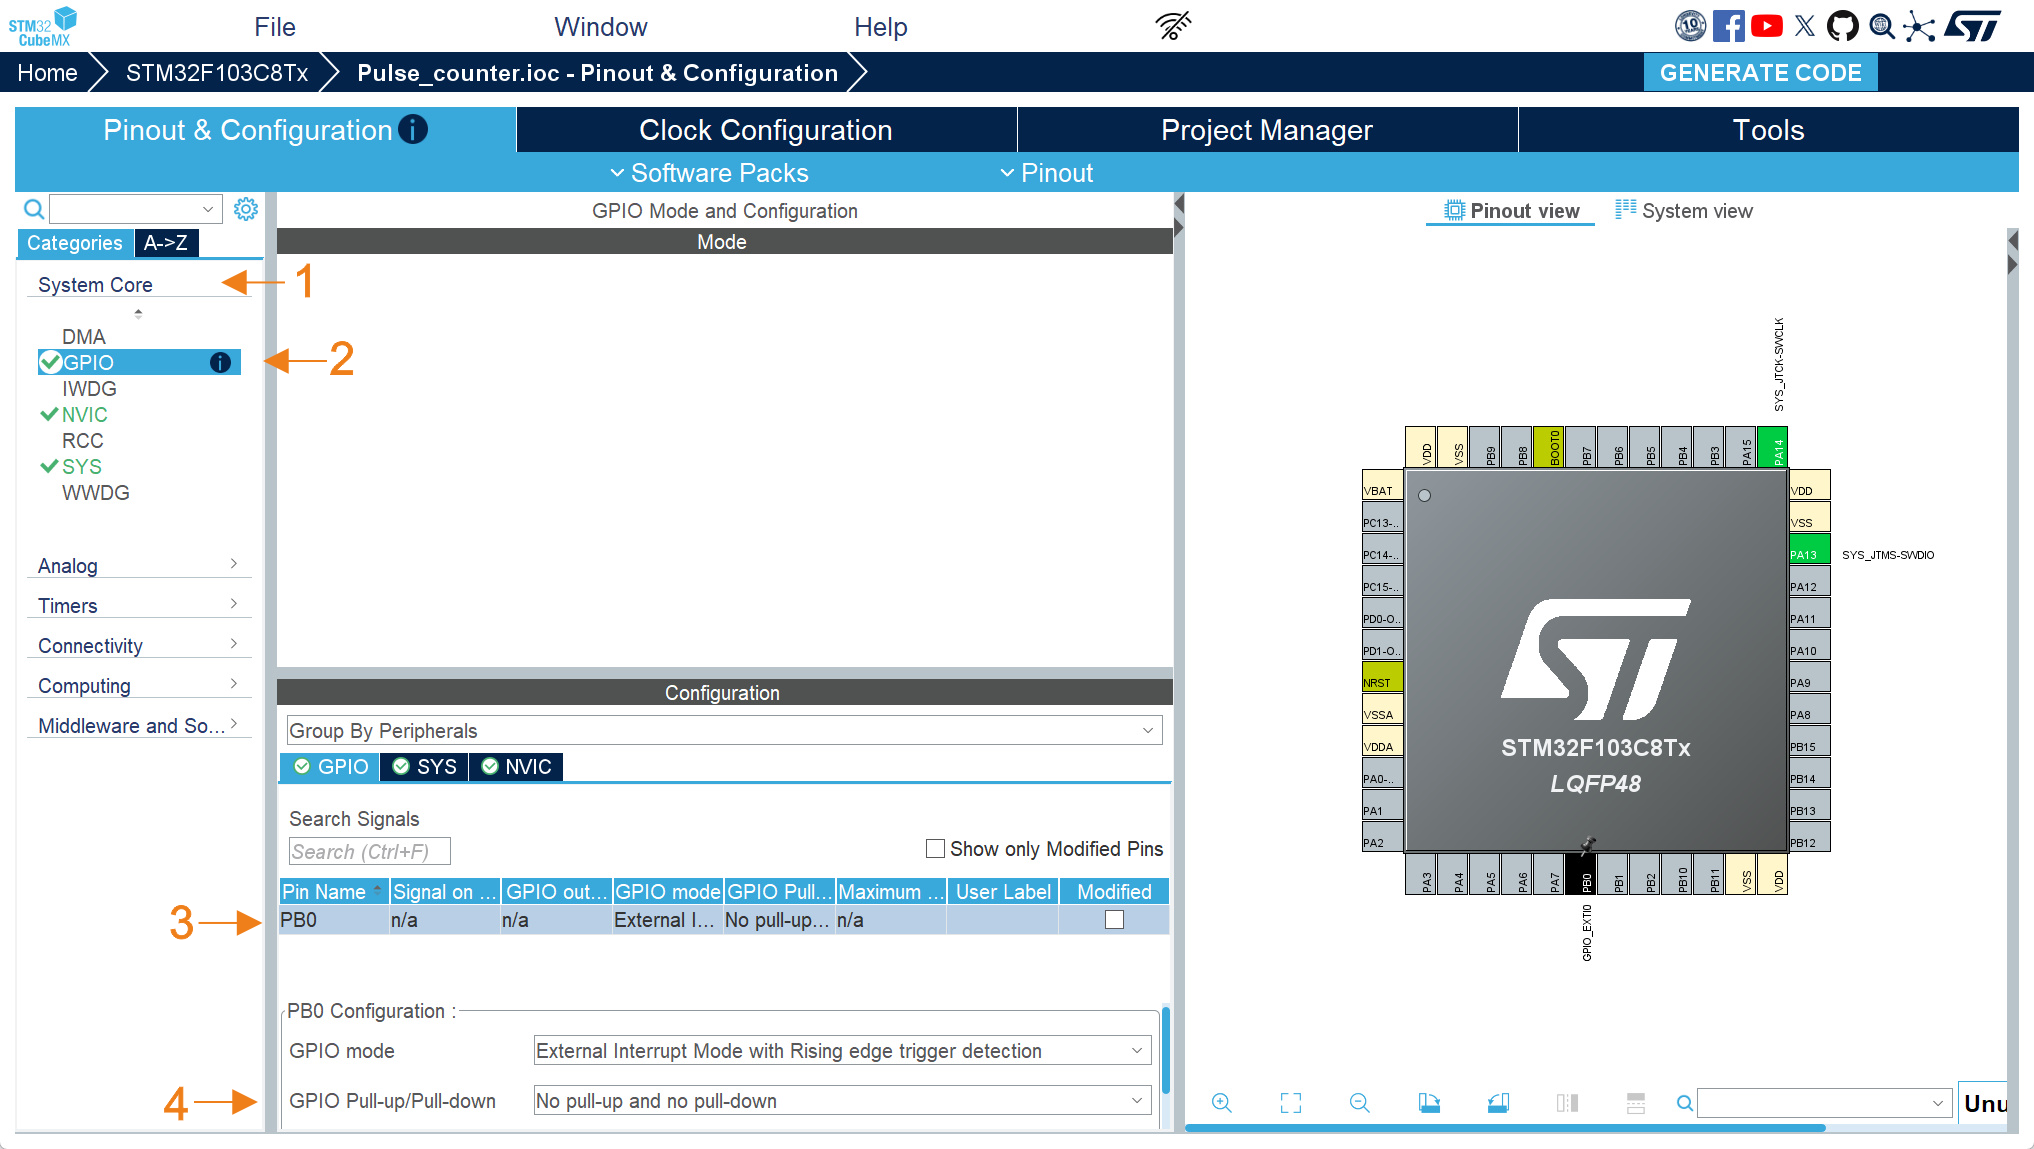Switch to the Project Manager tab
This screenshot has width=2034, height=1149.
(1267, 130)
